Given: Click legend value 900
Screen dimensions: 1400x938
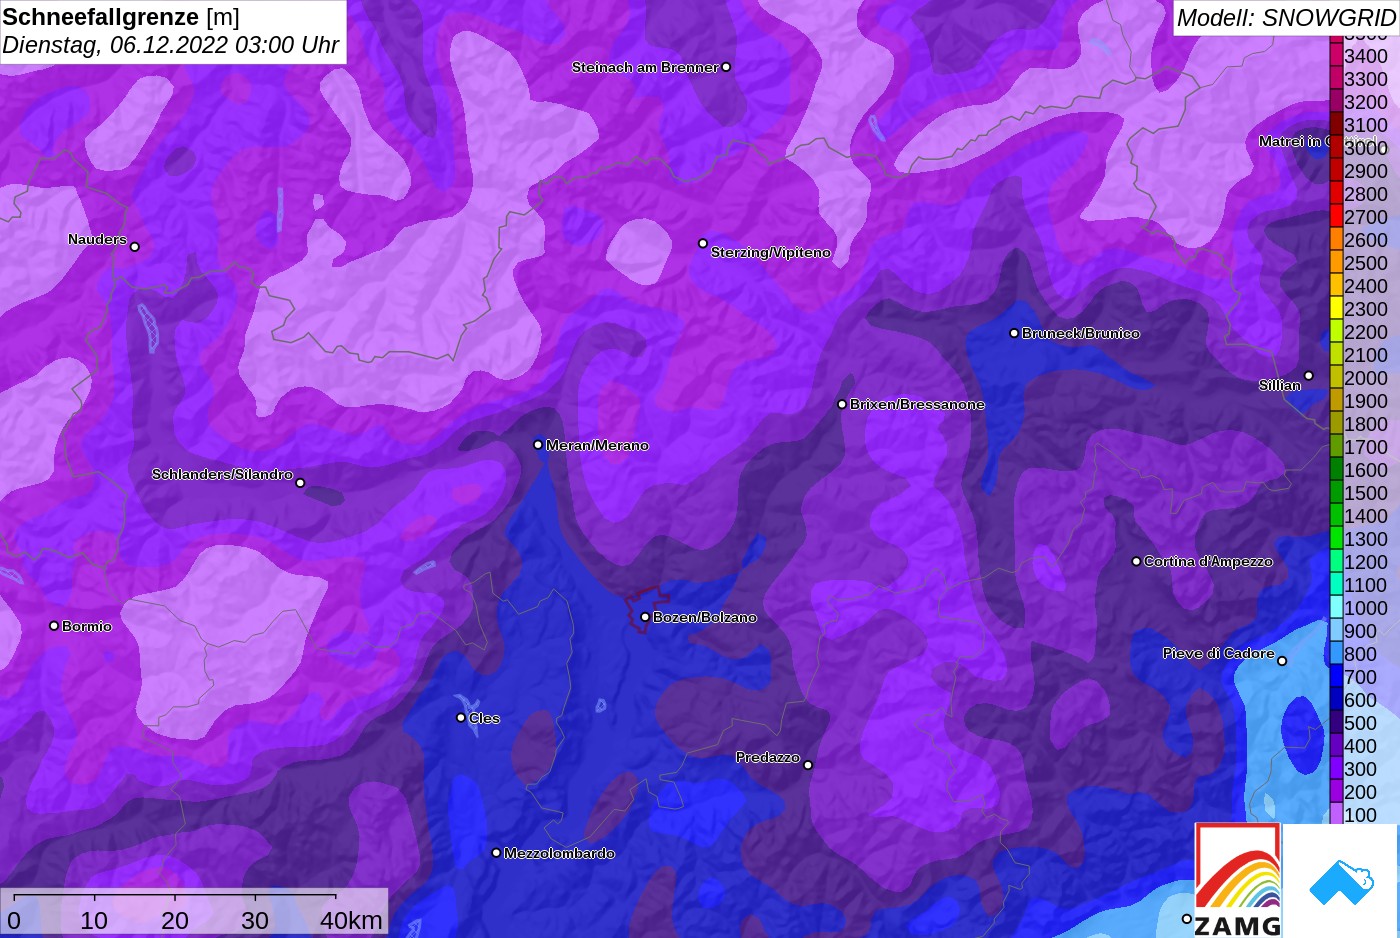Looking at the screenshot, I should tap(1361, 631).
